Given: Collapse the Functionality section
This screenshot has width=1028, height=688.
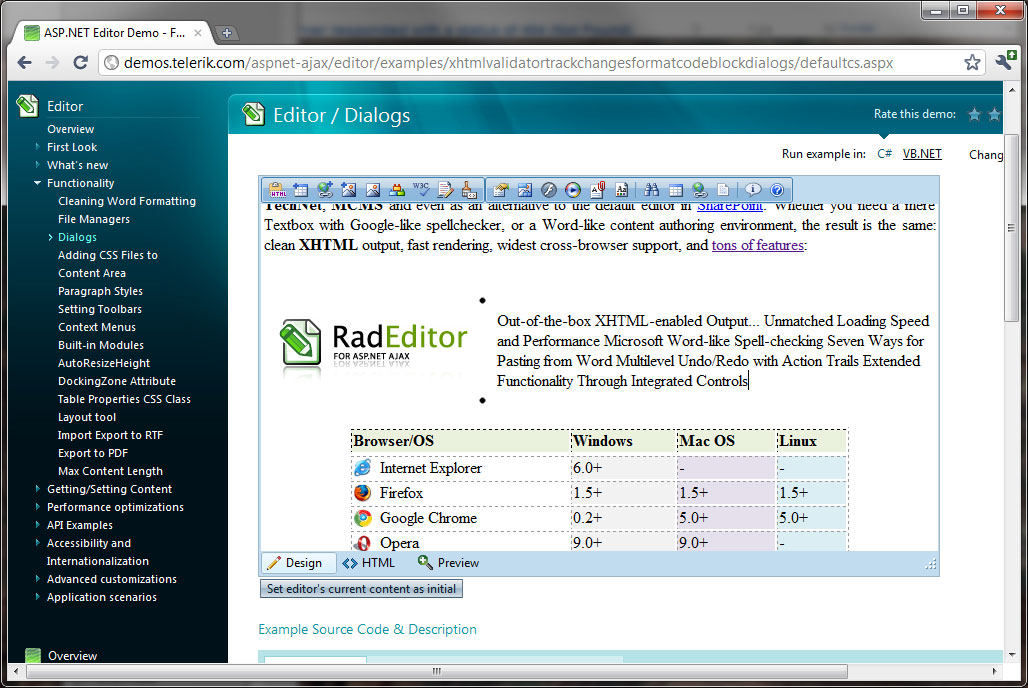Looking at the screenshot, I should click(x=37, y=183).
